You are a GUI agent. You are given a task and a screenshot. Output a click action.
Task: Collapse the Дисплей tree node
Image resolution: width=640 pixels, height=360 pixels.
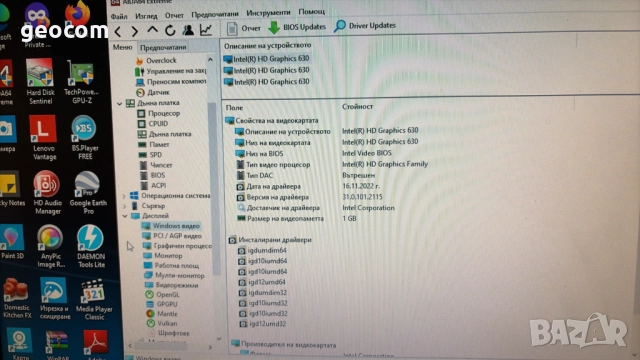125,216
